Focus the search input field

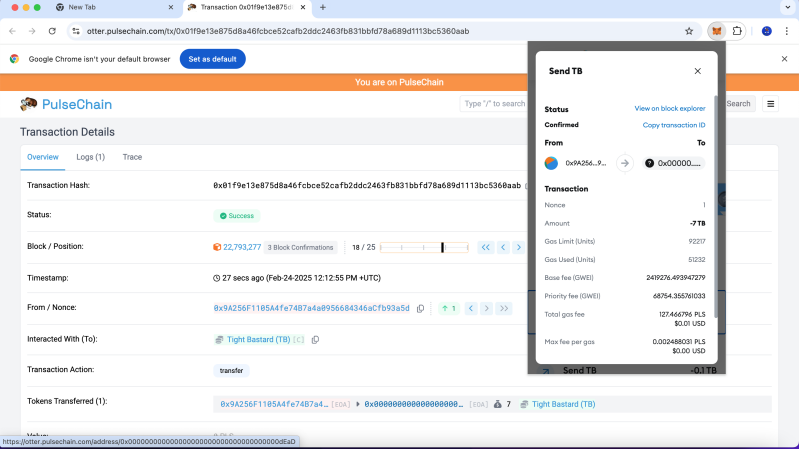494,103
